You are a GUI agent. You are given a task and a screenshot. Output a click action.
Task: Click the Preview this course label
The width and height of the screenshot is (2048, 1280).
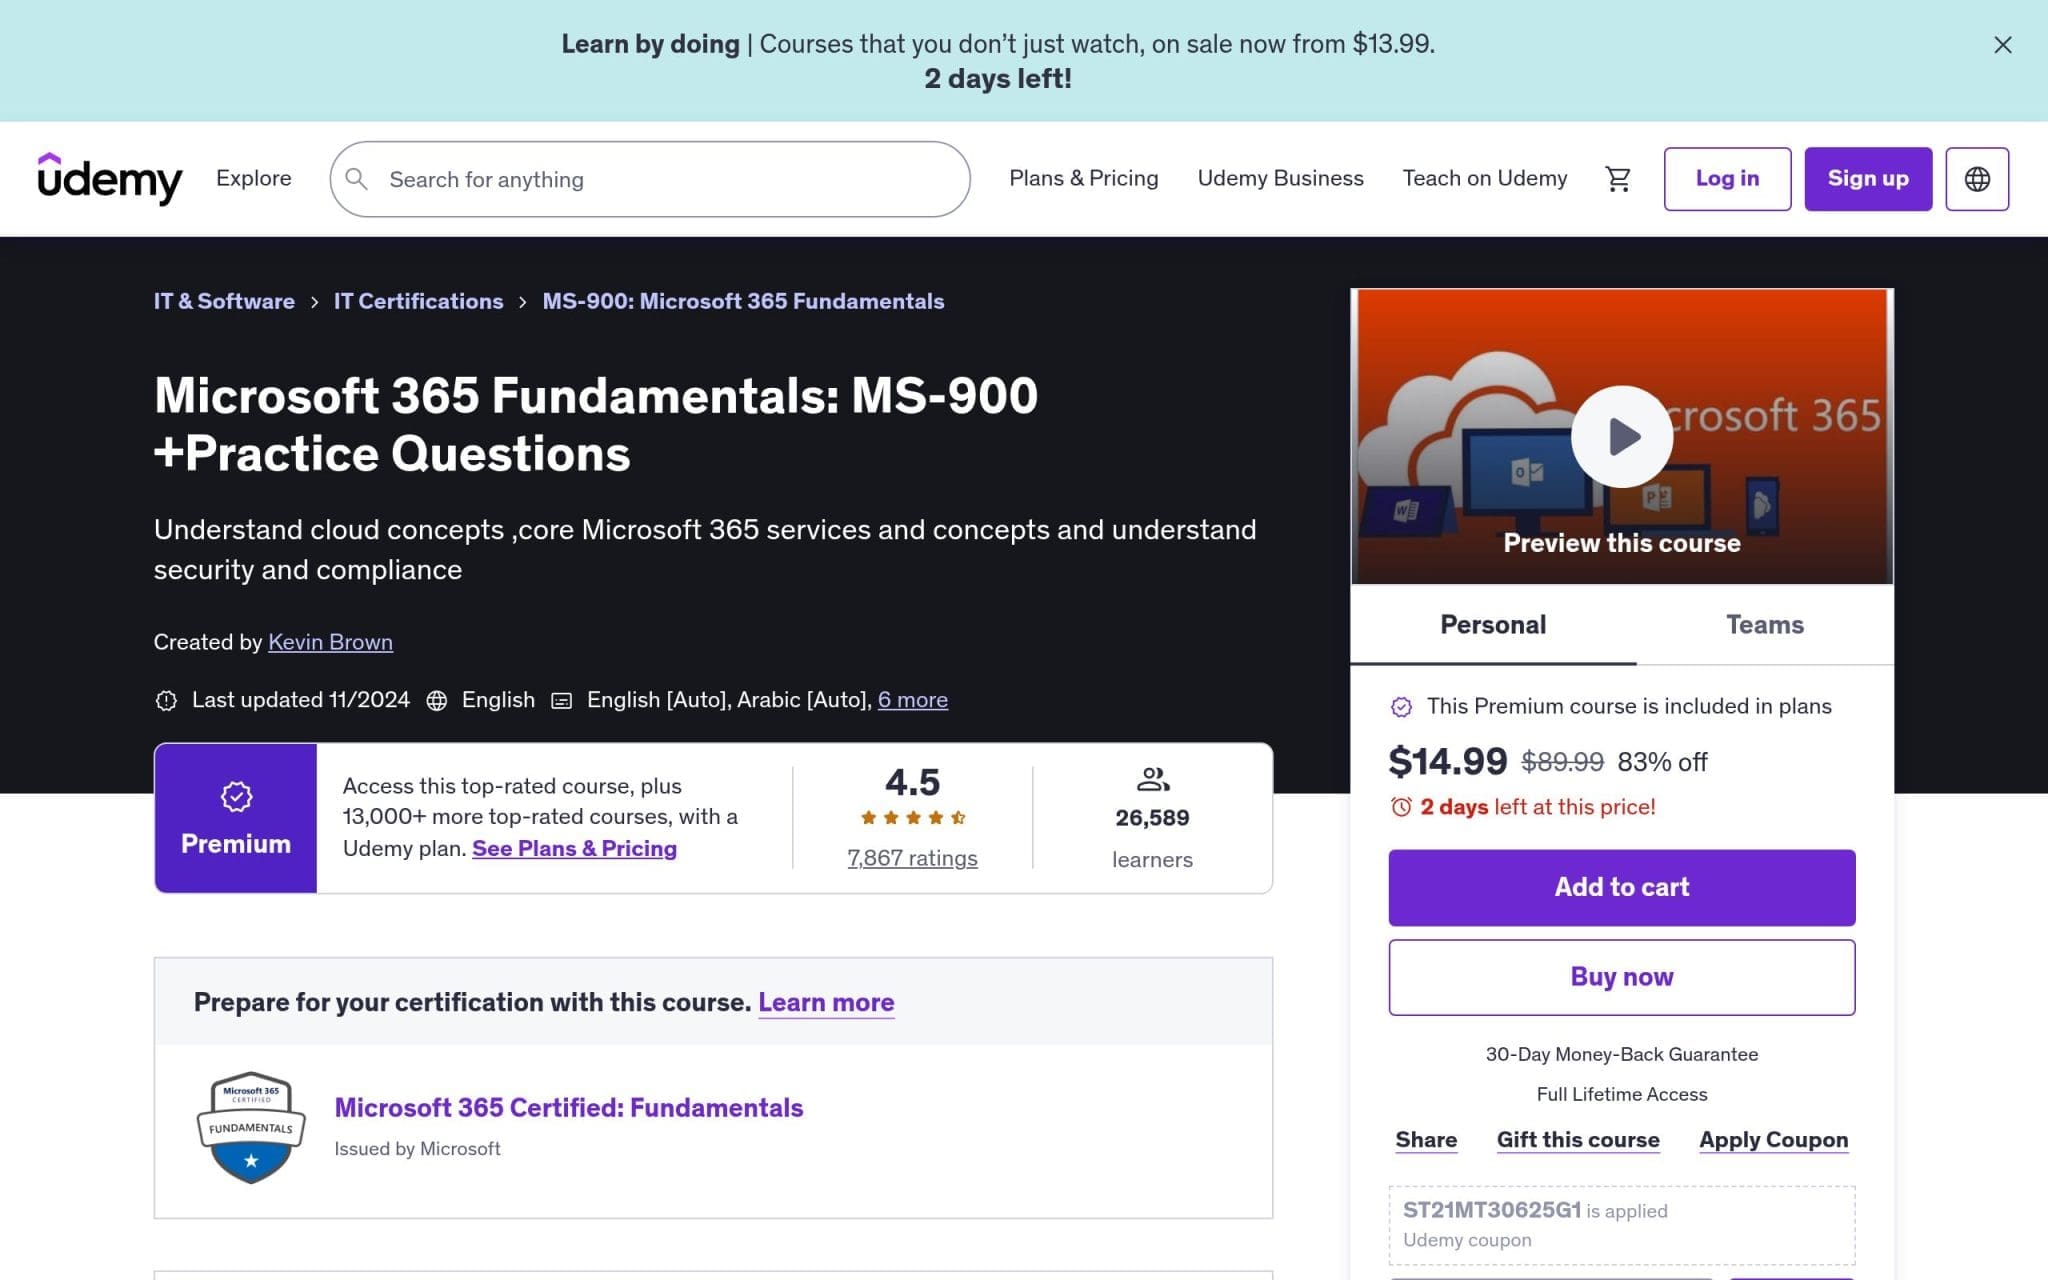[1621, 543]
